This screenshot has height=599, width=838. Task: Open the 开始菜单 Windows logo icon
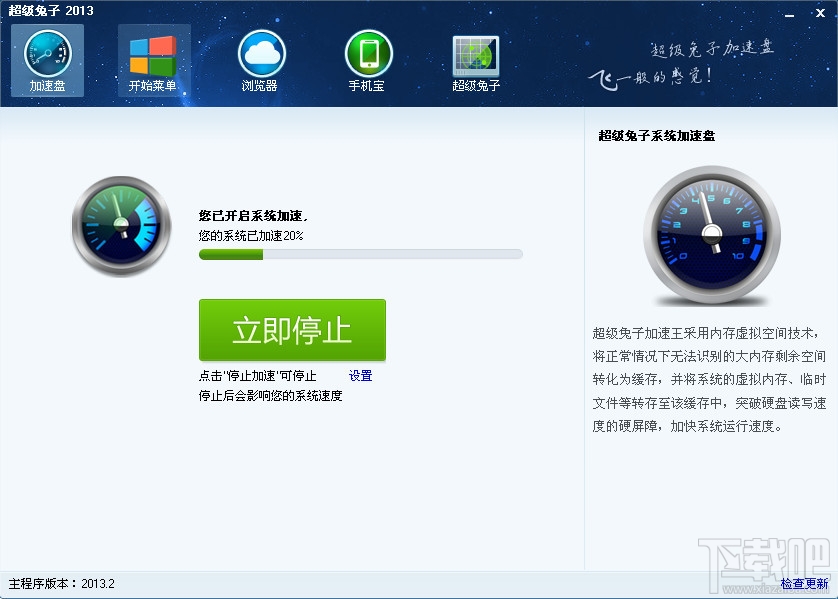point(153,56)
